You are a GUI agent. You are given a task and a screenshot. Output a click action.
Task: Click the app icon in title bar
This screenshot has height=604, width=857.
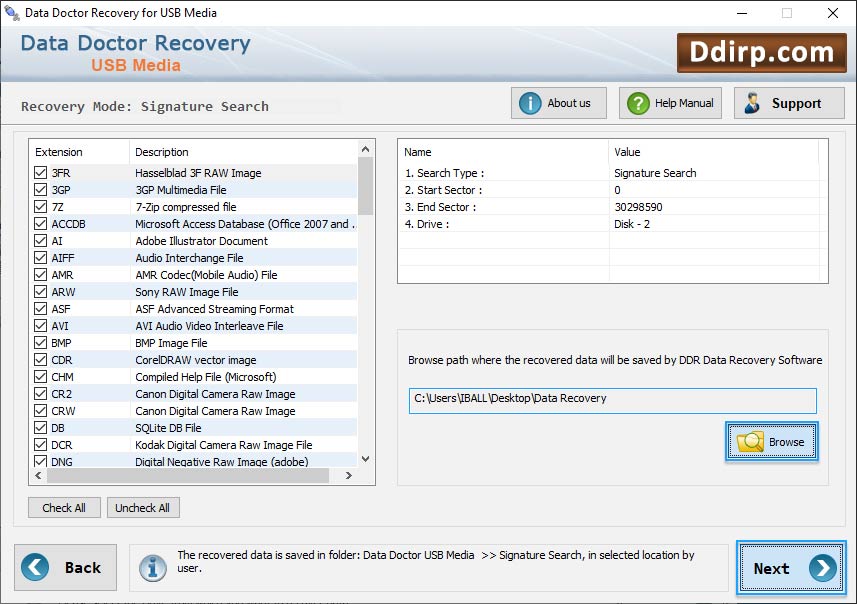coord(11,12)
